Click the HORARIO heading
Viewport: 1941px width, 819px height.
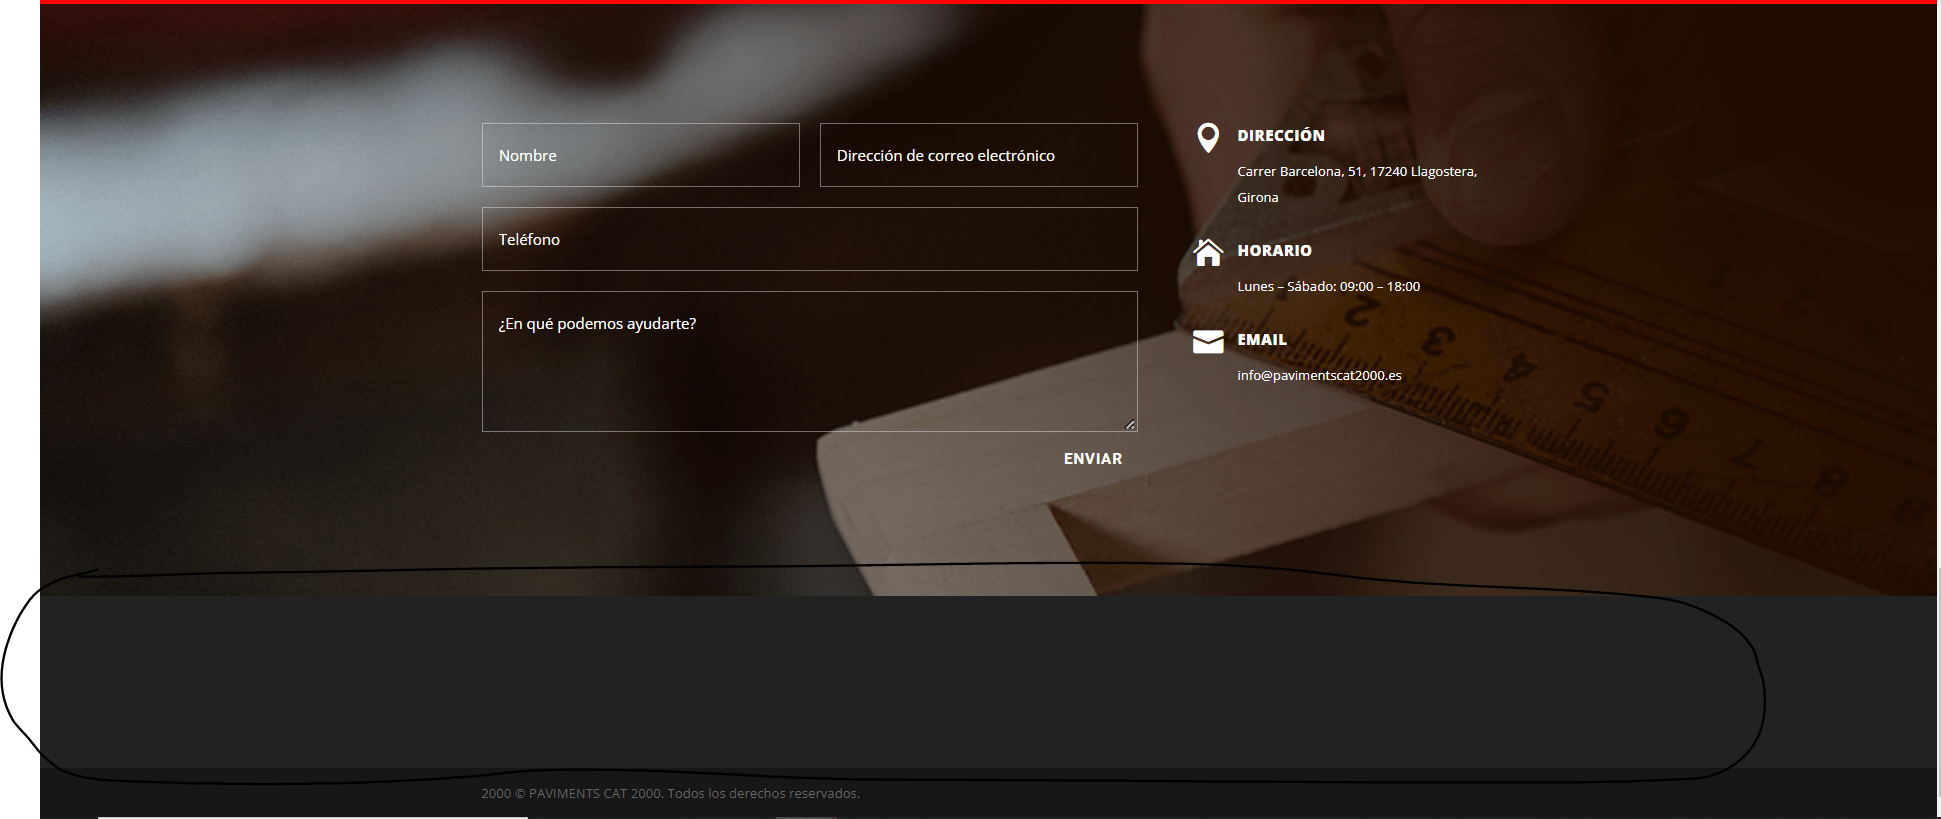[x=1274, y=250]
